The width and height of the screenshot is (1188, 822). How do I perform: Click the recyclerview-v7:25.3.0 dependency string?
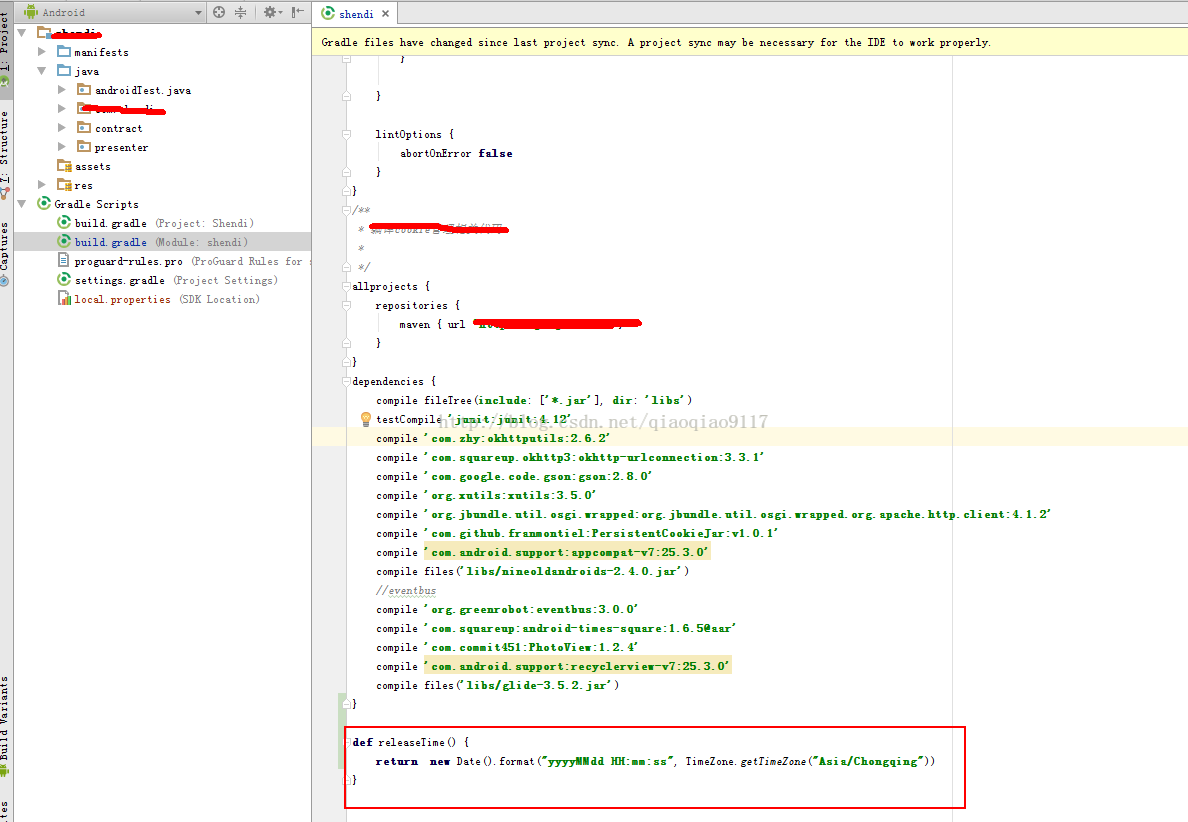[x=577, y=667]
